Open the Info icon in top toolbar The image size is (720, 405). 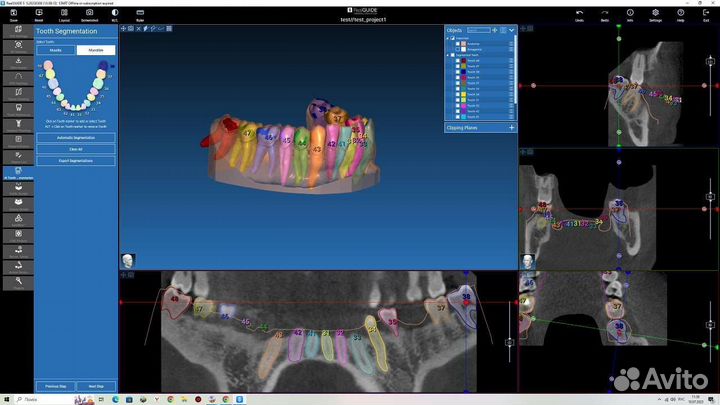click(x=630, y=13)
